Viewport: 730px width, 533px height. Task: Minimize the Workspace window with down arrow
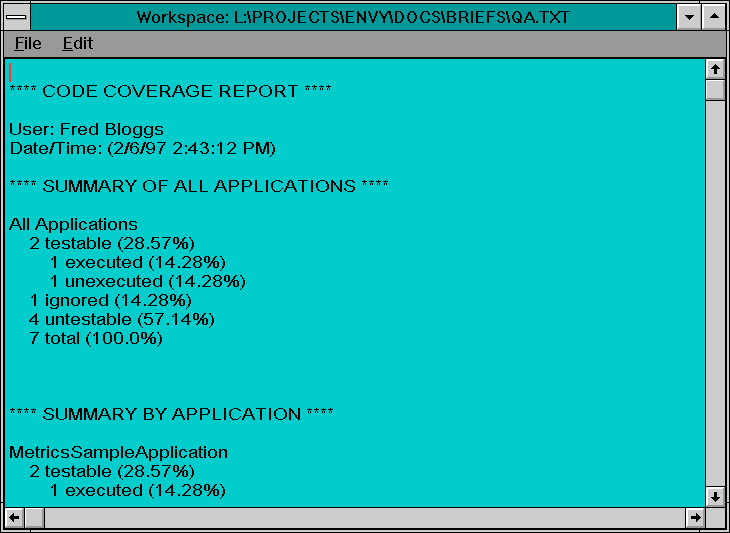689,17
